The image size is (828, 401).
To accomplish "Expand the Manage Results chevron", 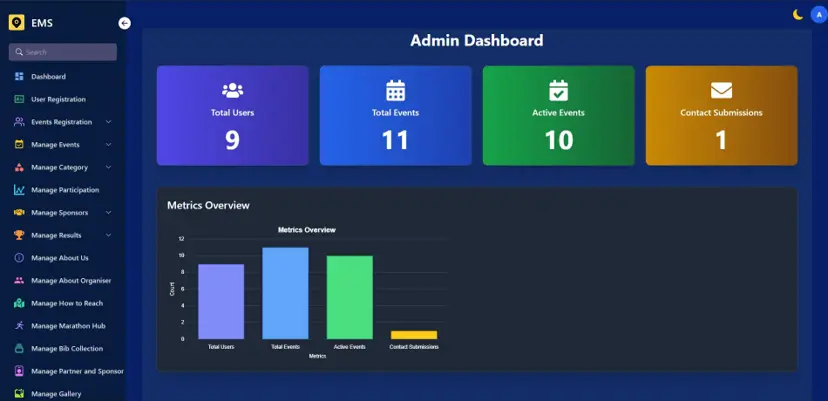I will point(108,235).
